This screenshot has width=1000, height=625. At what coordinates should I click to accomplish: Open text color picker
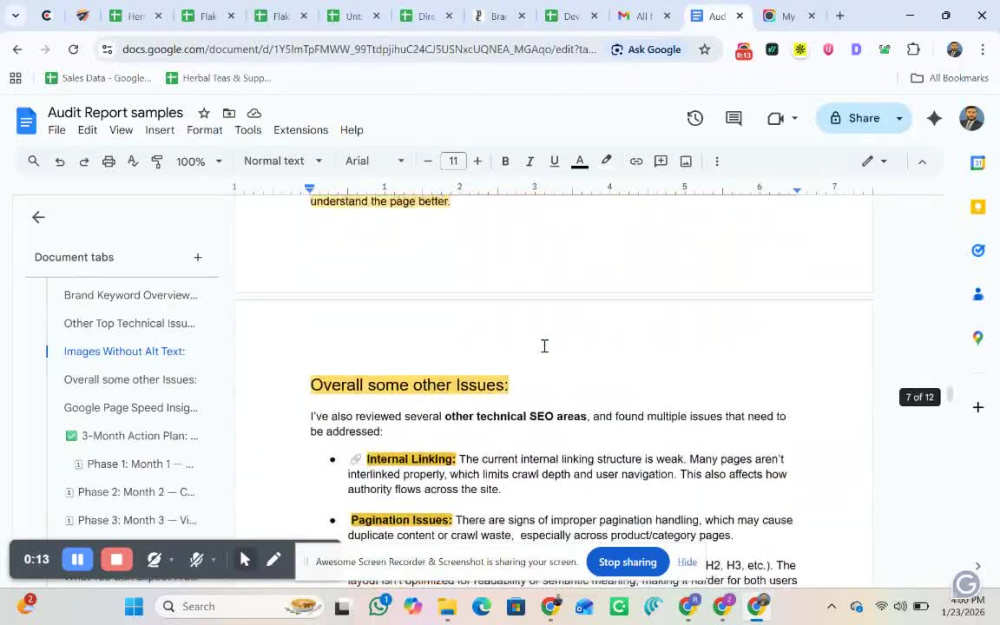(579, 161)
